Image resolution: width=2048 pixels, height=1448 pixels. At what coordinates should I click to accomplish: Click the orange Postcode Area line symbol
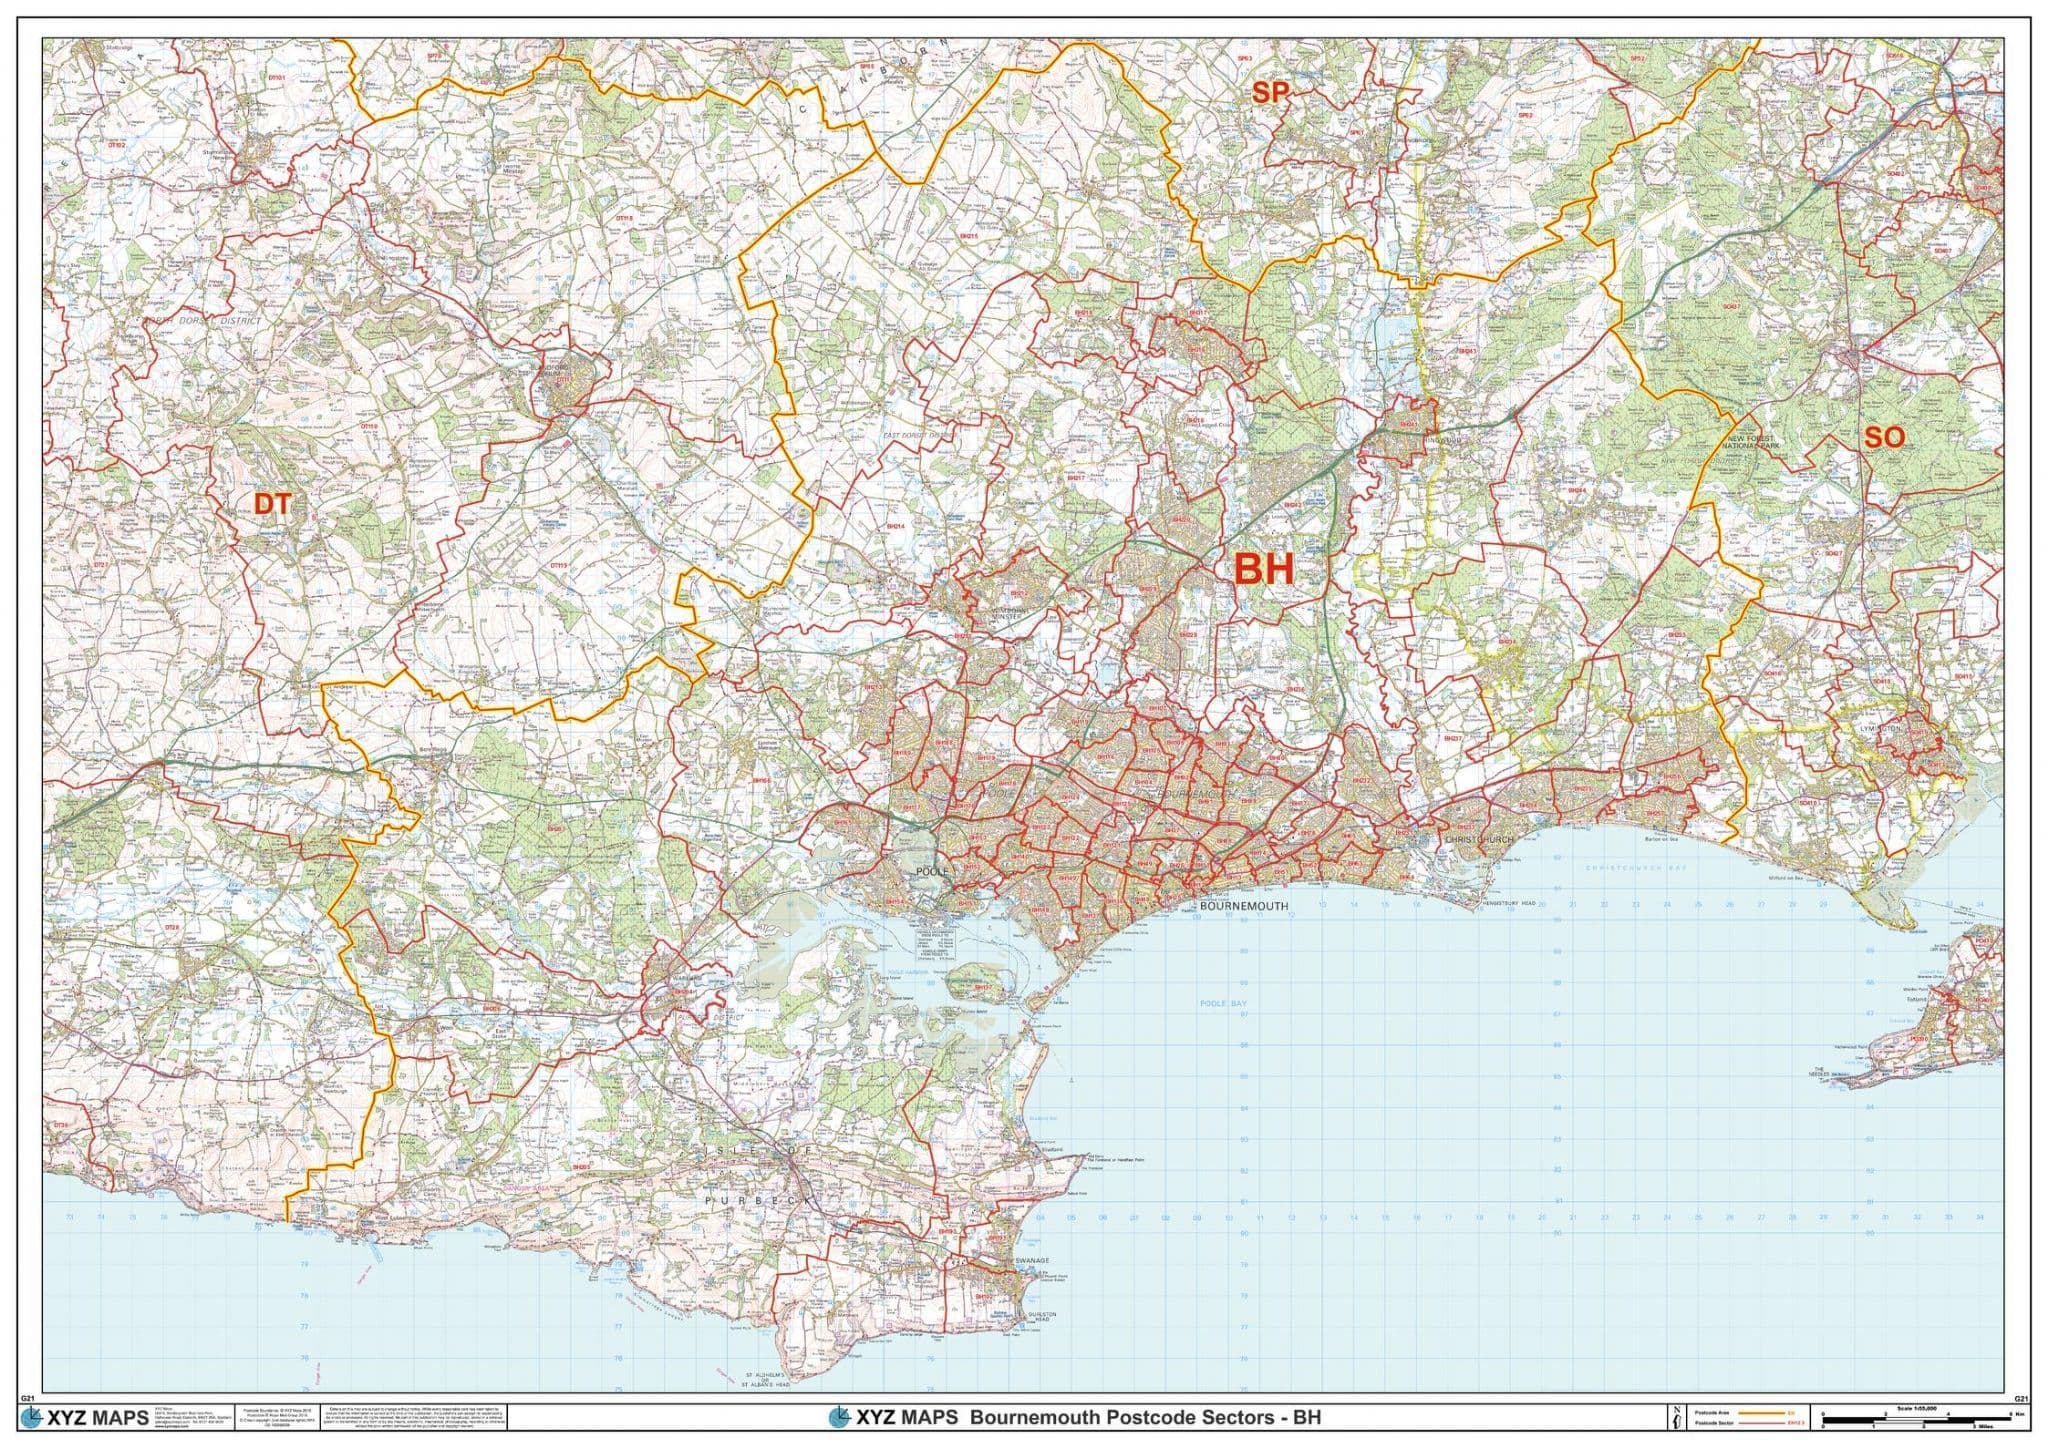click(1762, 1413)
